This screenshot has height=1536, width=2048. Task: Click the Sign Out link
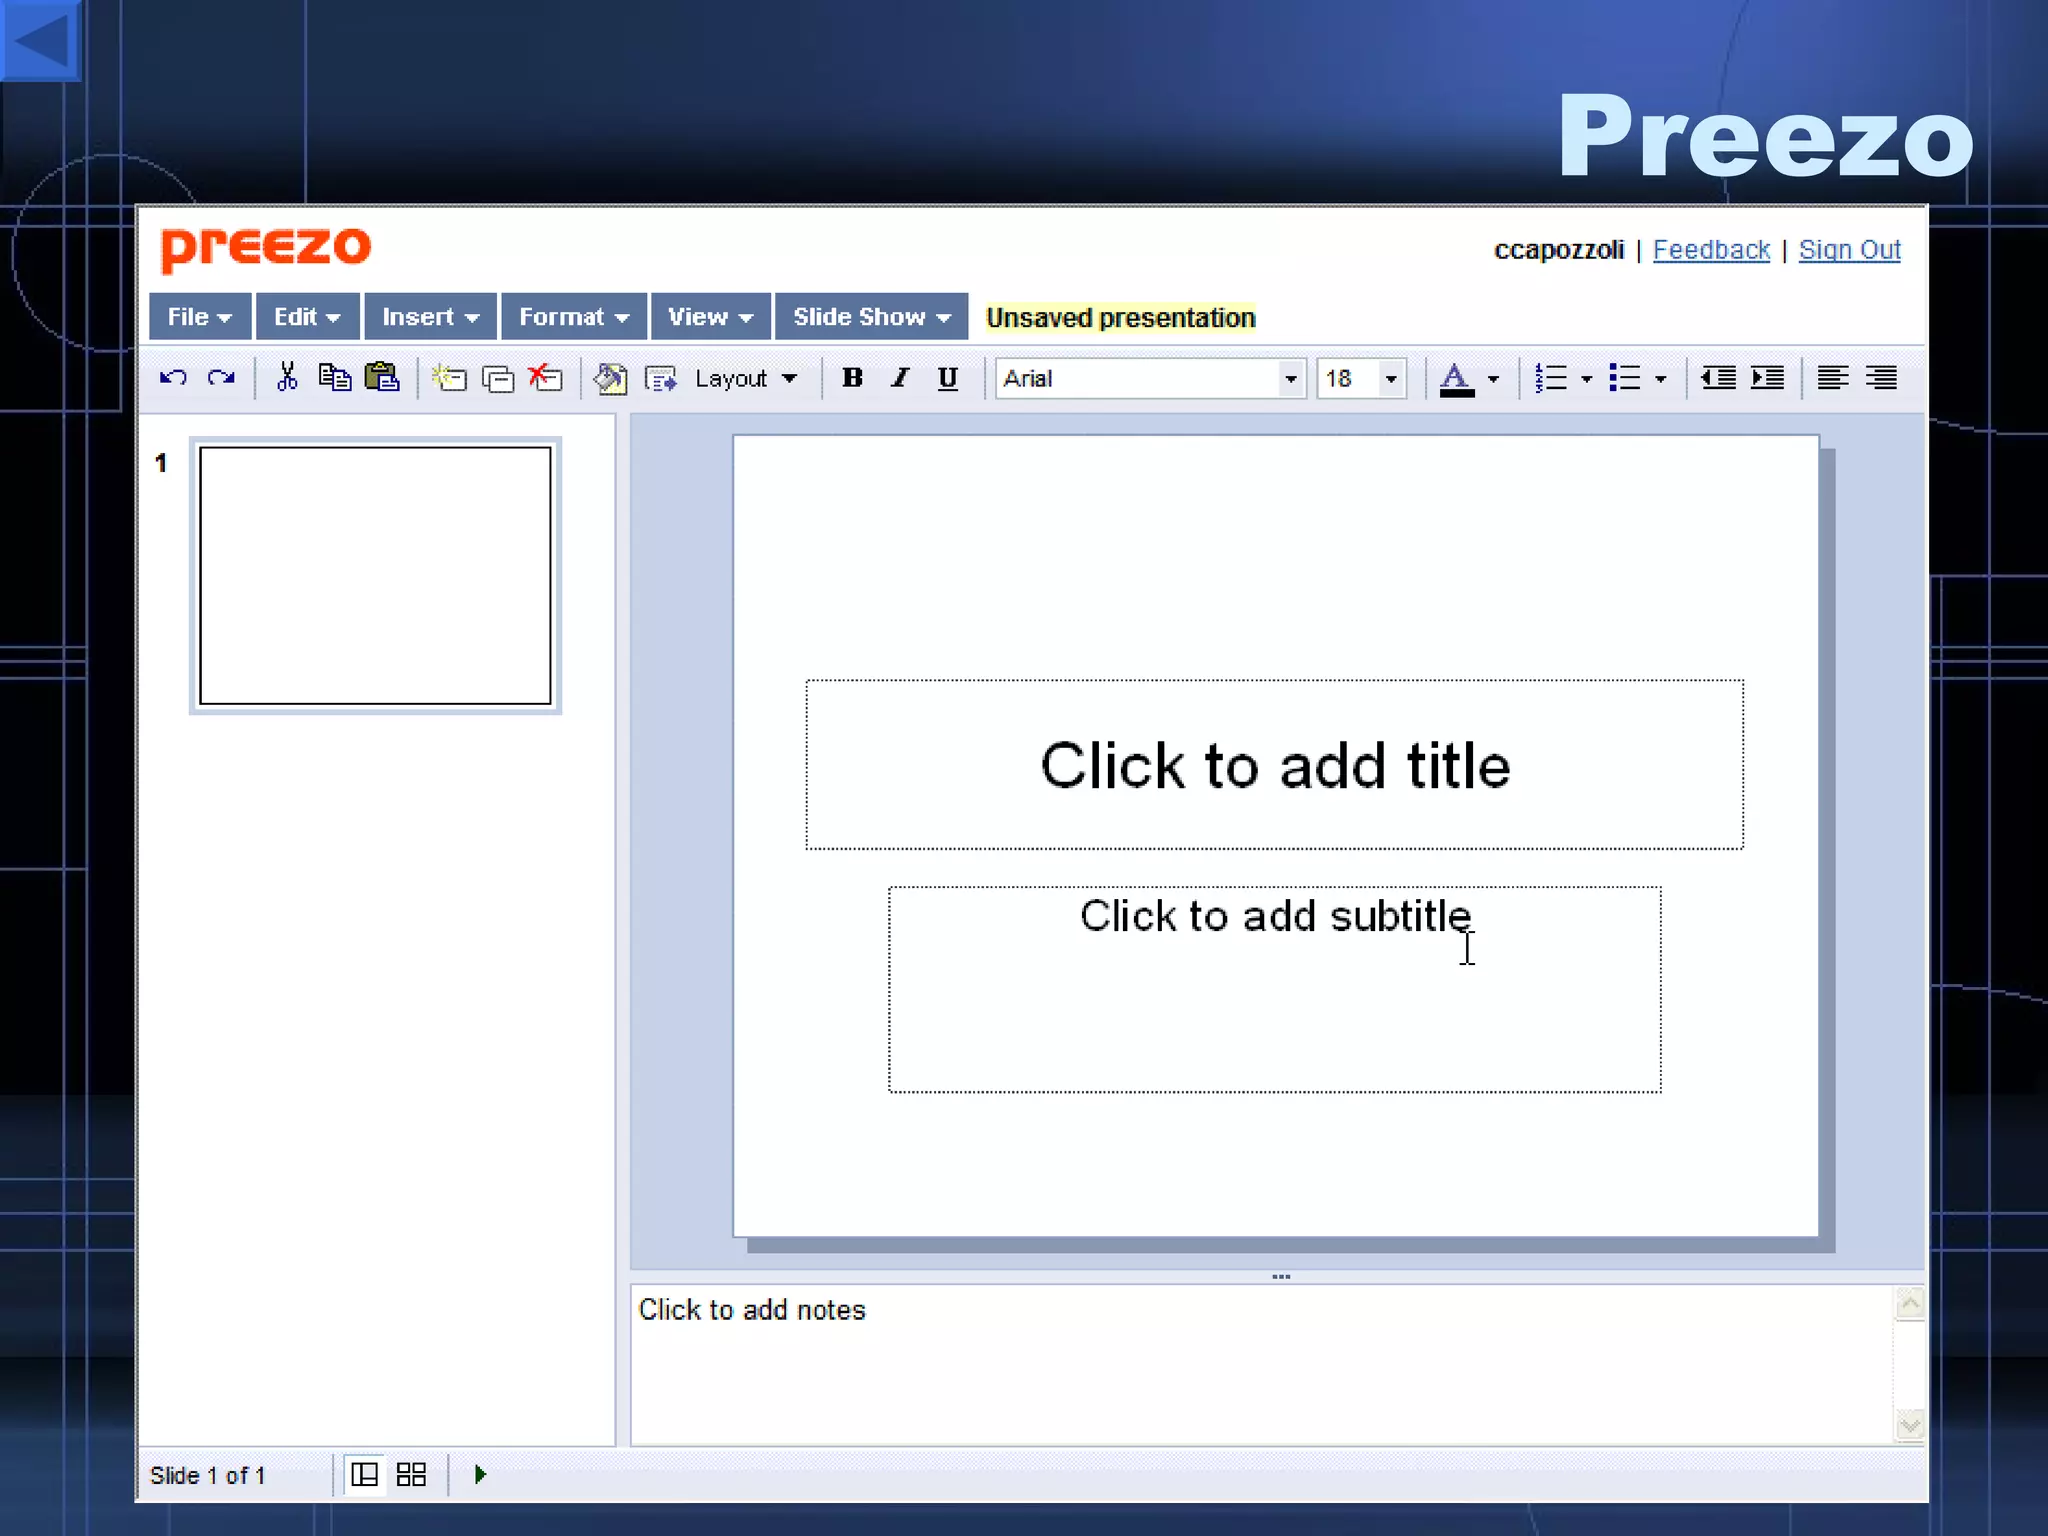coord(1849,250)
